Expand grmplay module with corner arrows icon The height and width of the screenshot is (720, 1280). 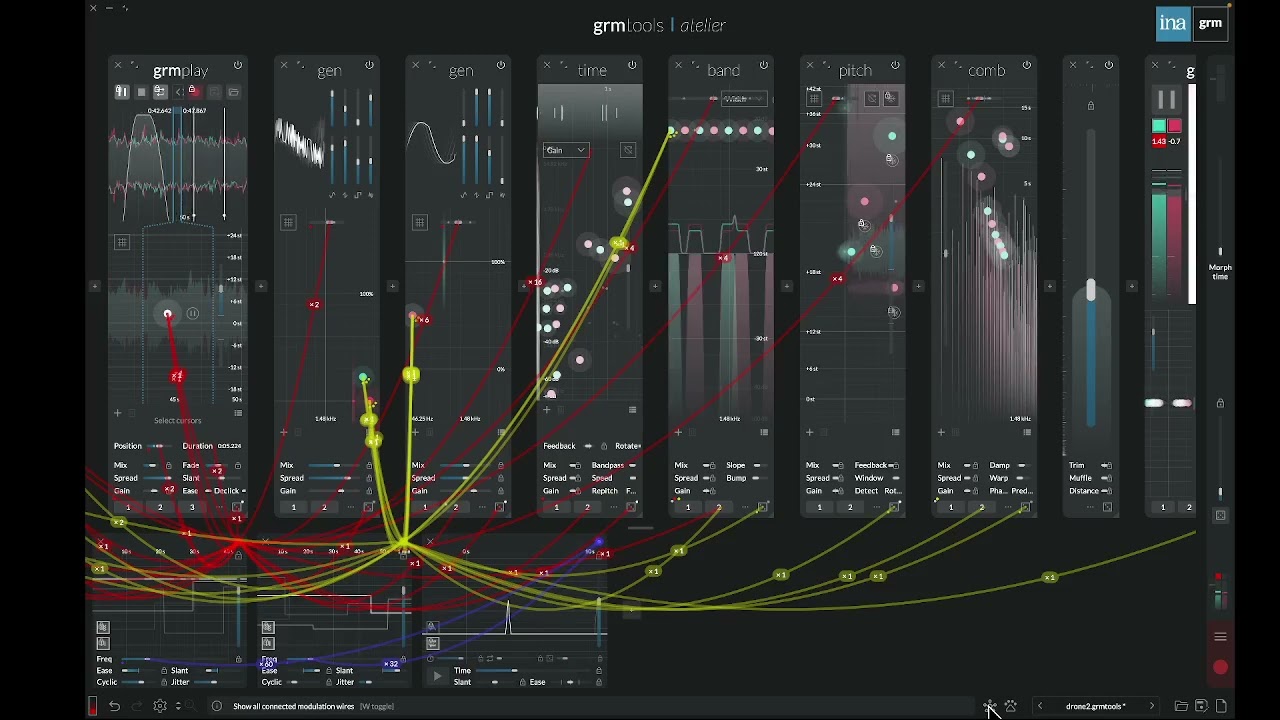pyautogui.click(x=133, y=65)
